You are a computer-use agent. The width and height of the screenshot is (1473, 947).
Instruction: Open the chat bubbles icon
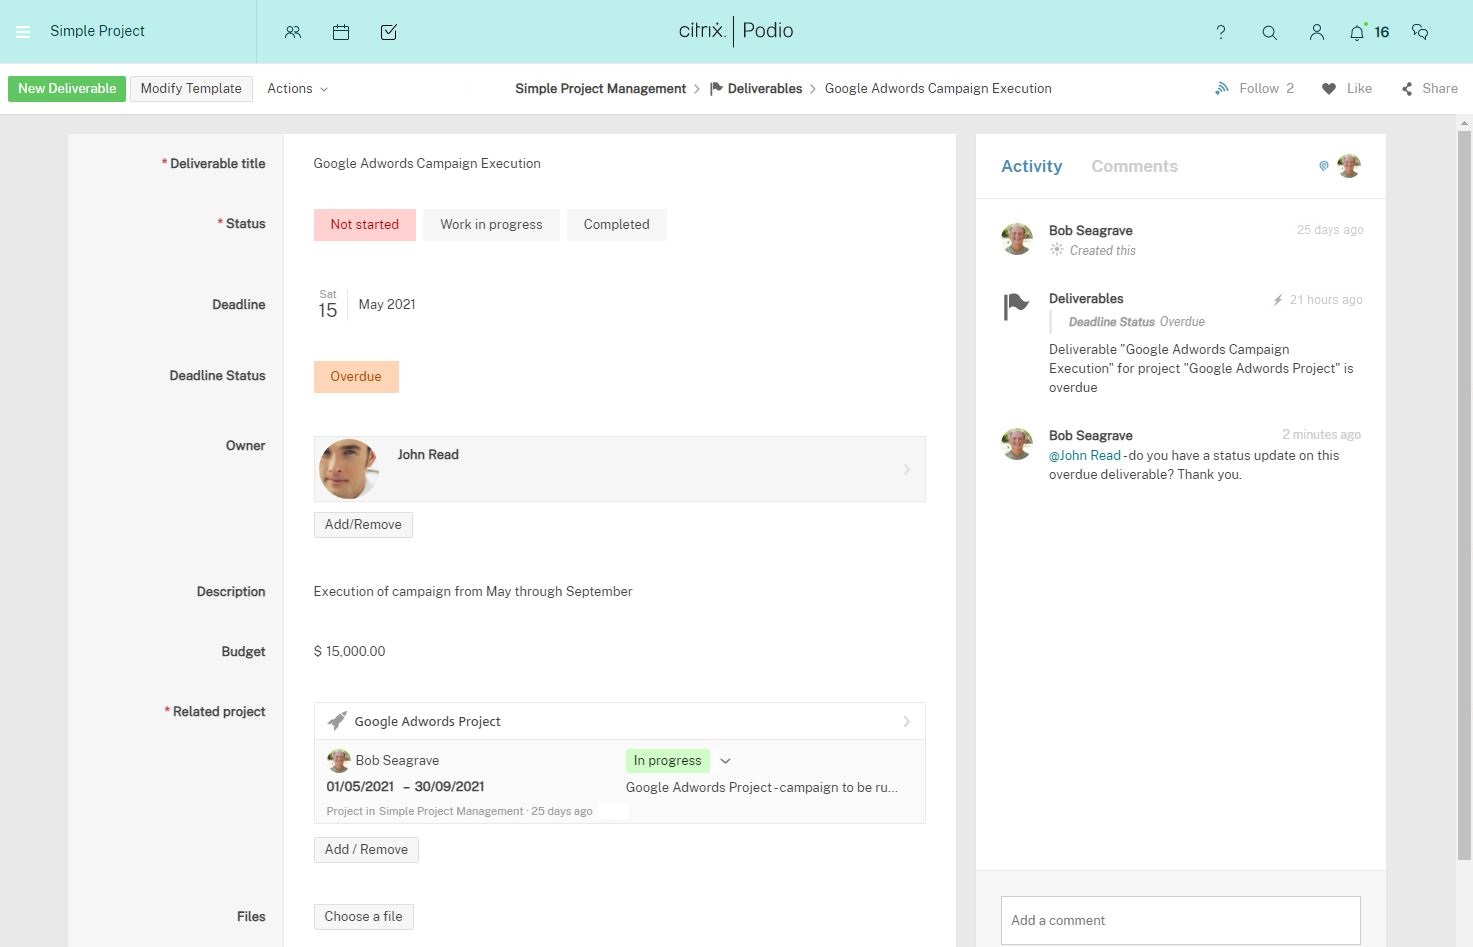pyautogui.click(x=1419, y=32)
